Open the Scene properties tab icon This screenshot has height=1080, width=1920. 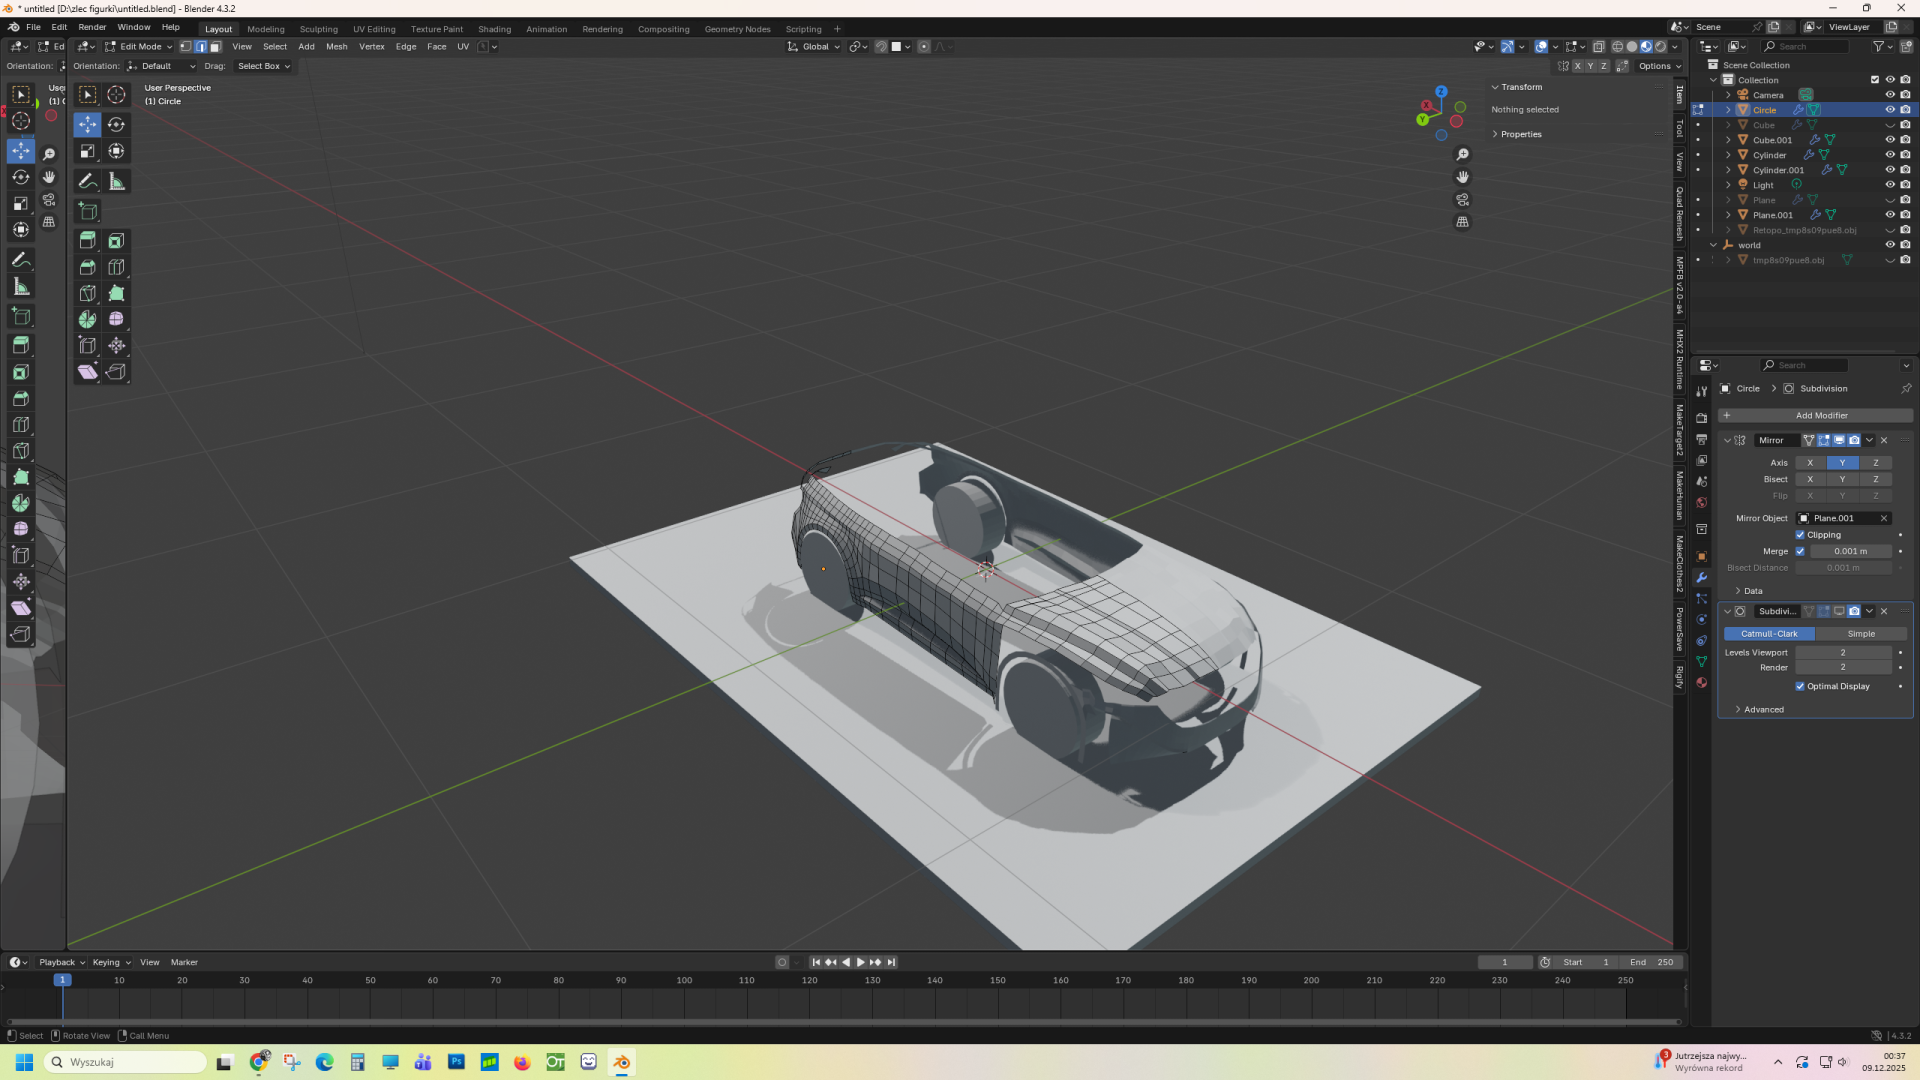click(x=1701, y=481)
